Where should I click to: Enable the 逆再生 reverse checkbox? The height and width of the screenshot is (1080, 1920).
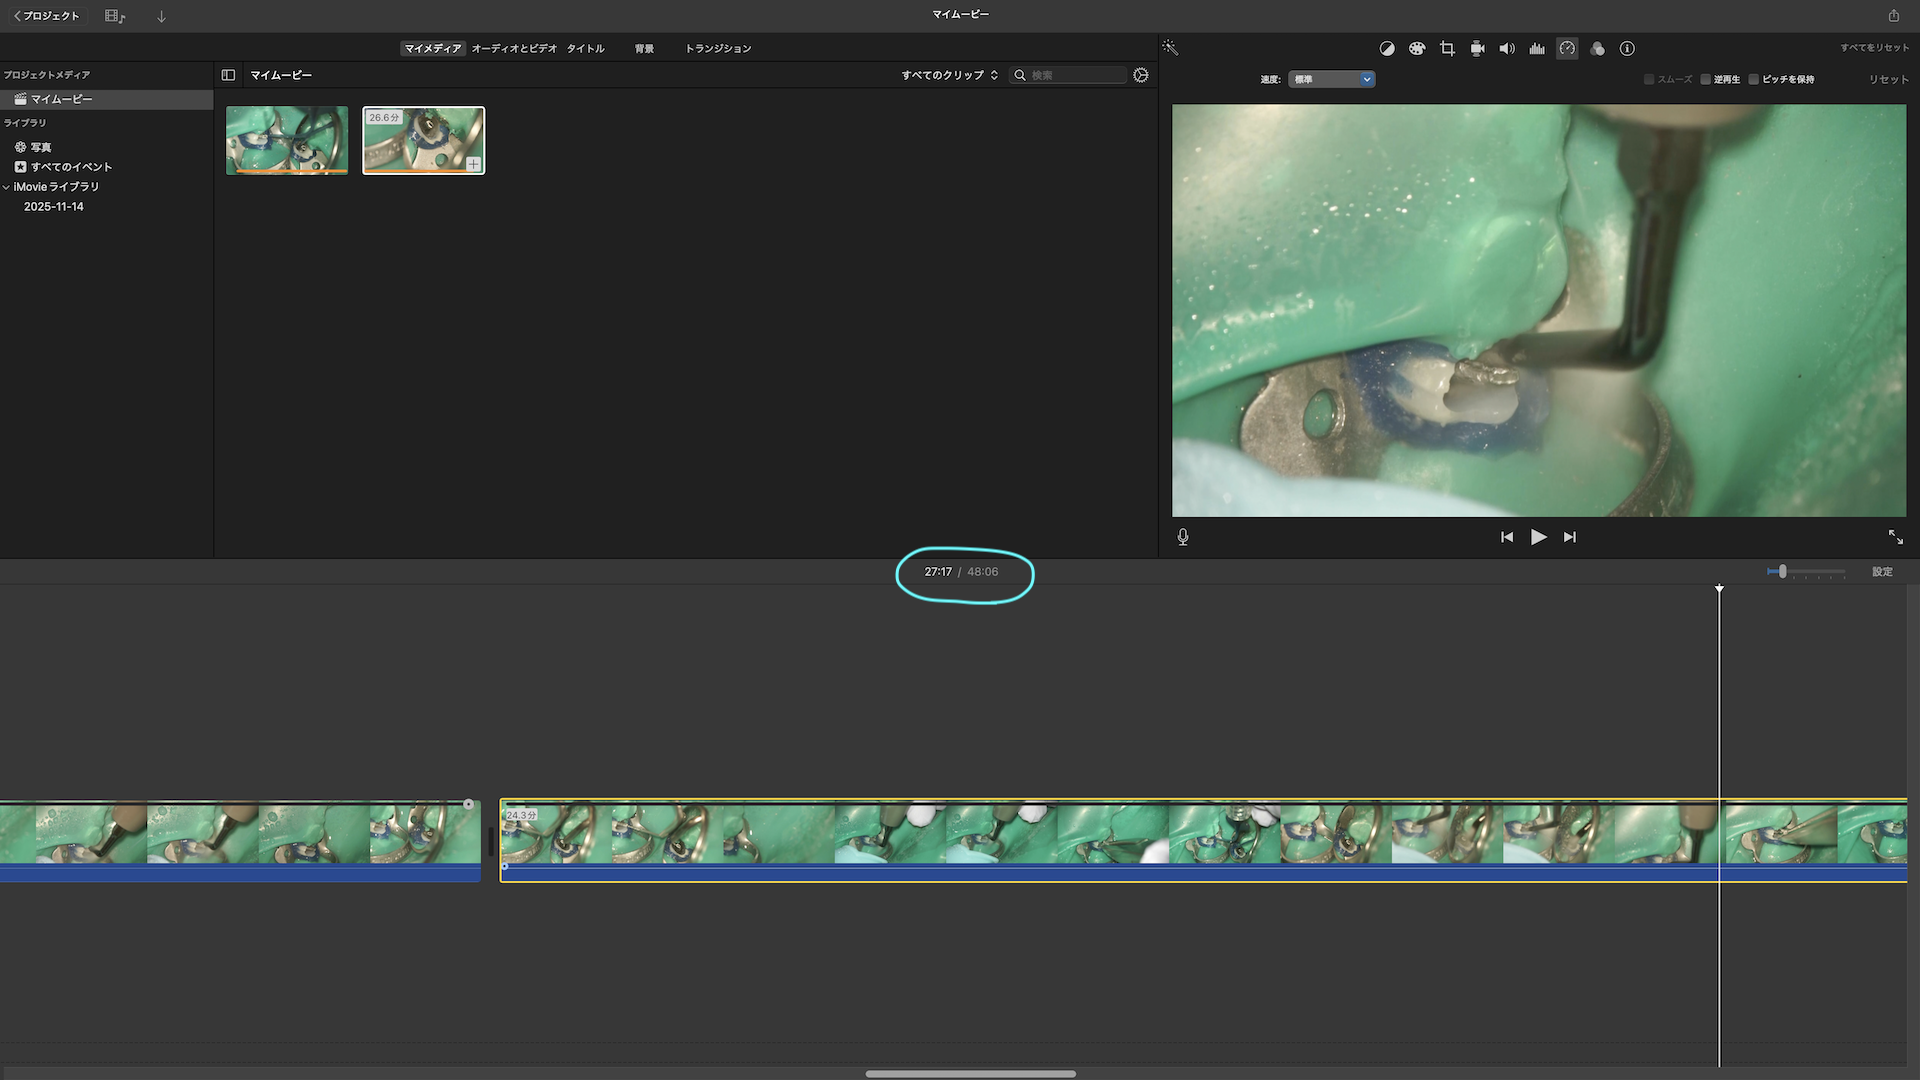coord(1706,79)
